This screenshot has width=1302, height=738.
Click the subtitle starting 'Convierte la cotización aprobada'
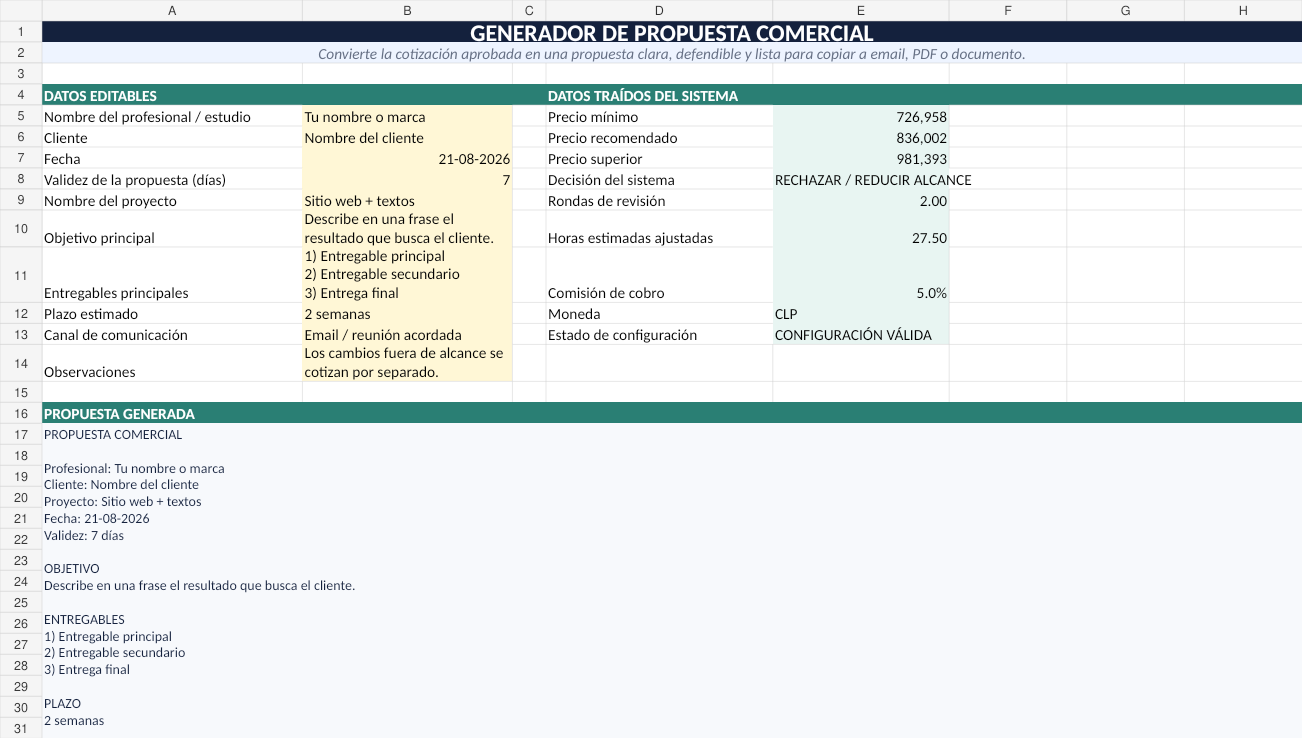pyautogui.click(x=672, y=54)
